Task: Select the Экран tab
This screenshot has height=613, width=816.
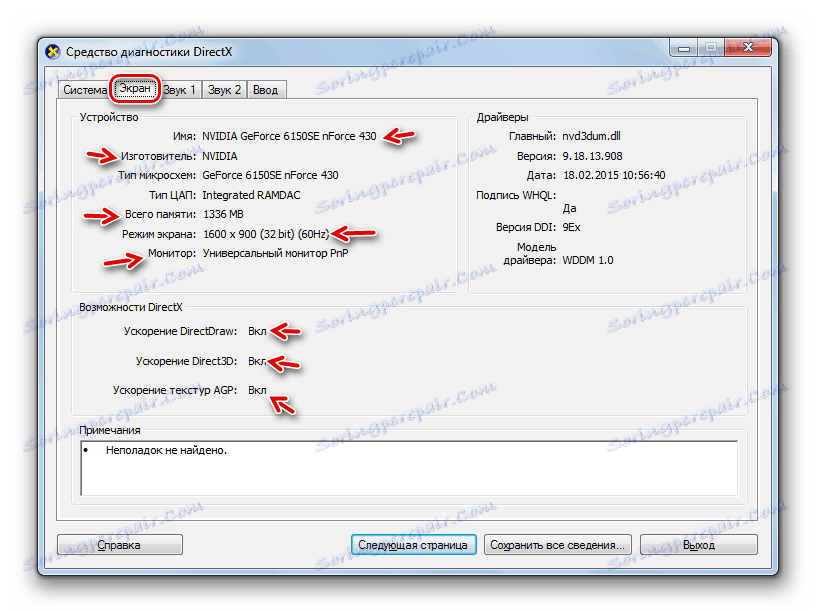Action: (135, 88)
